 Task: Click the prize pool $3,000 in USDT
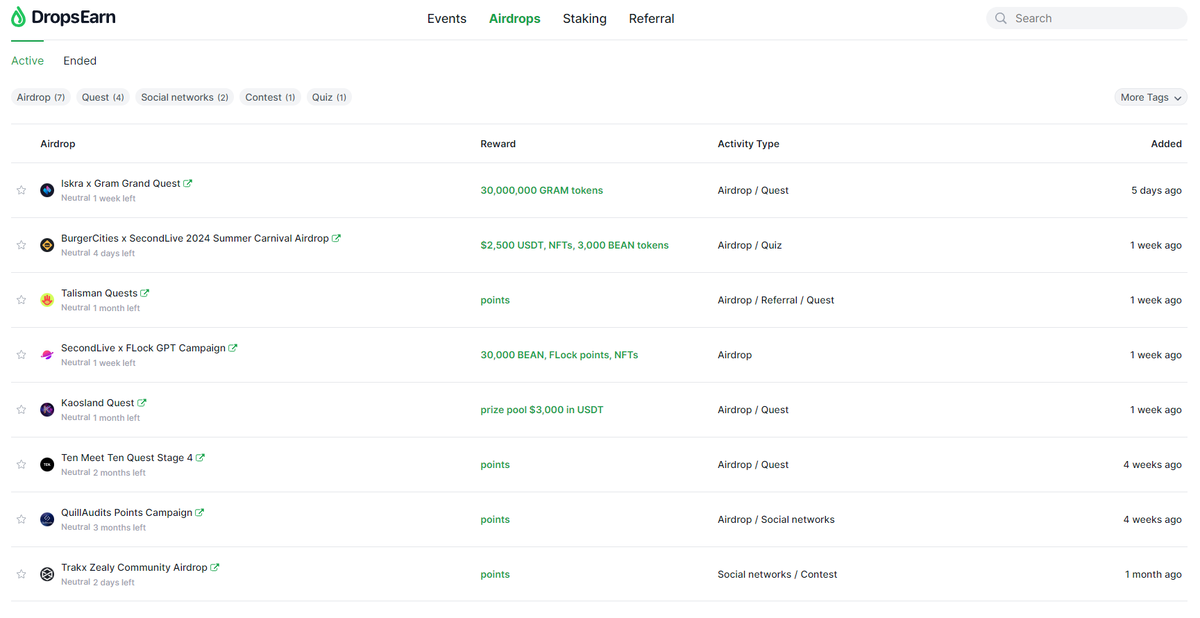pos(542,410)
